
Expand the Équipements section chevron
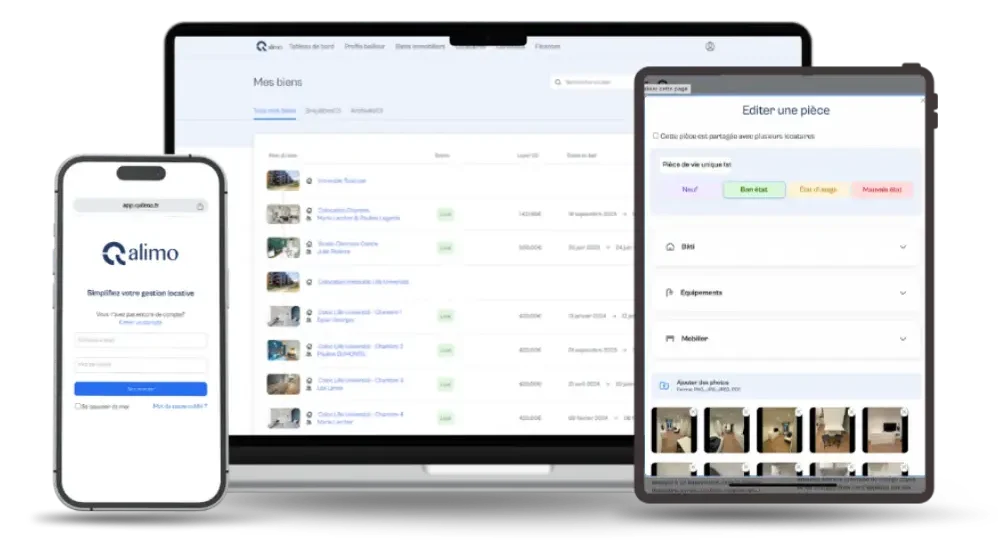(903, 293)
